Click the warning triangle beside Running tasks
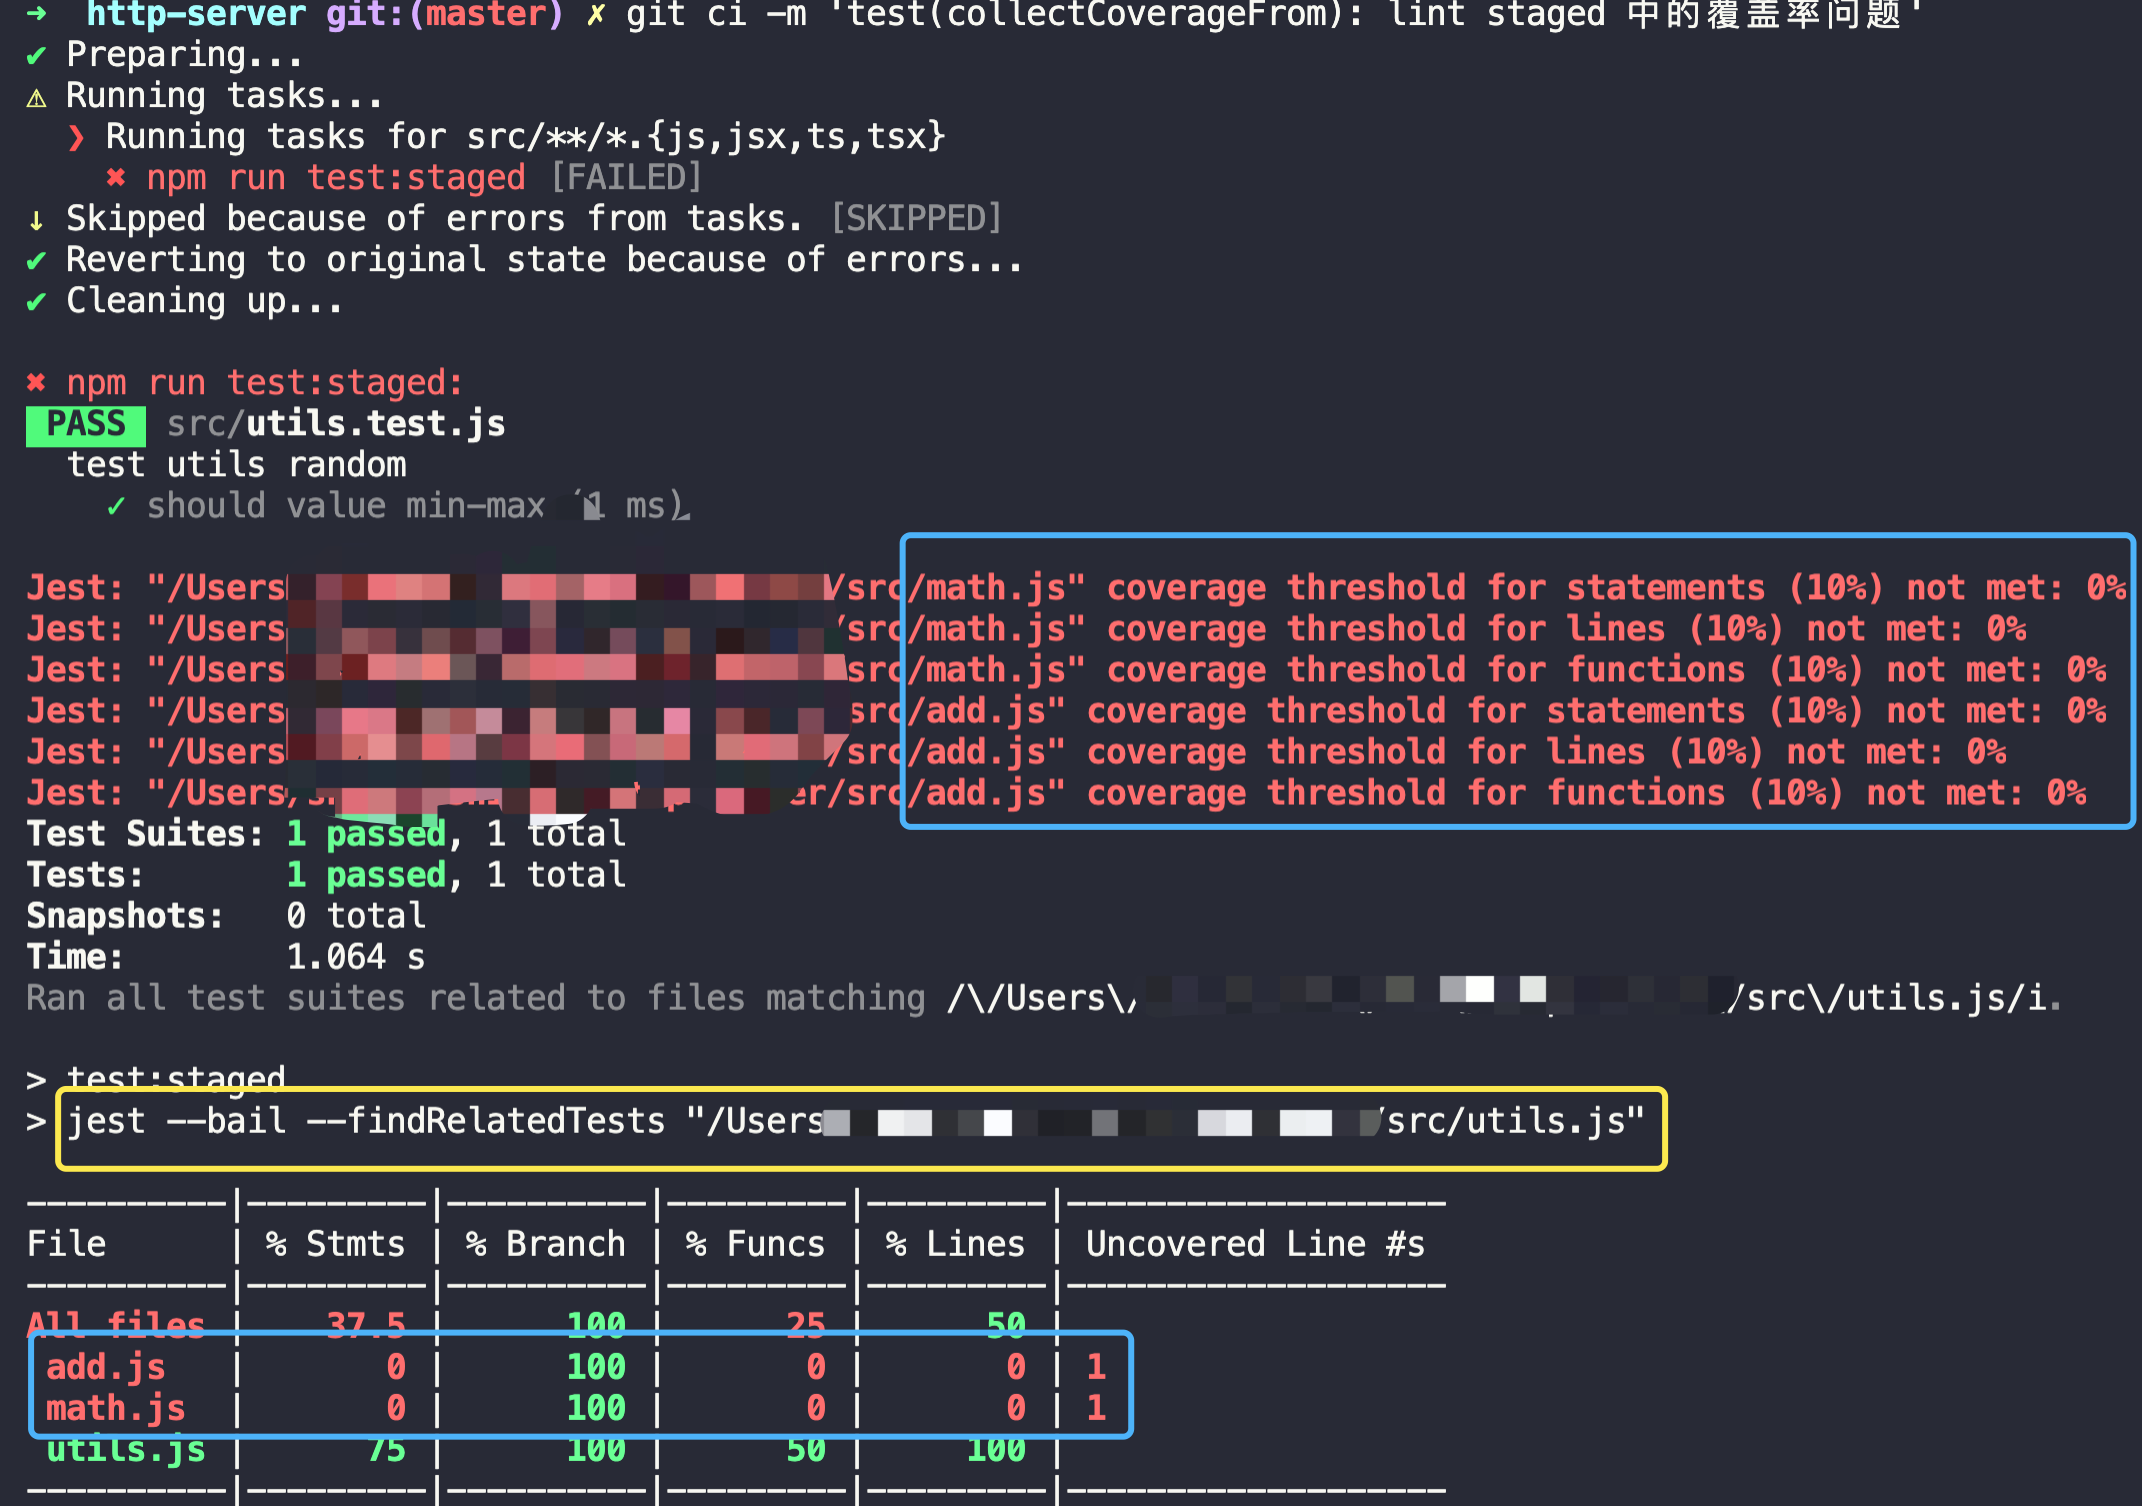 36,97
